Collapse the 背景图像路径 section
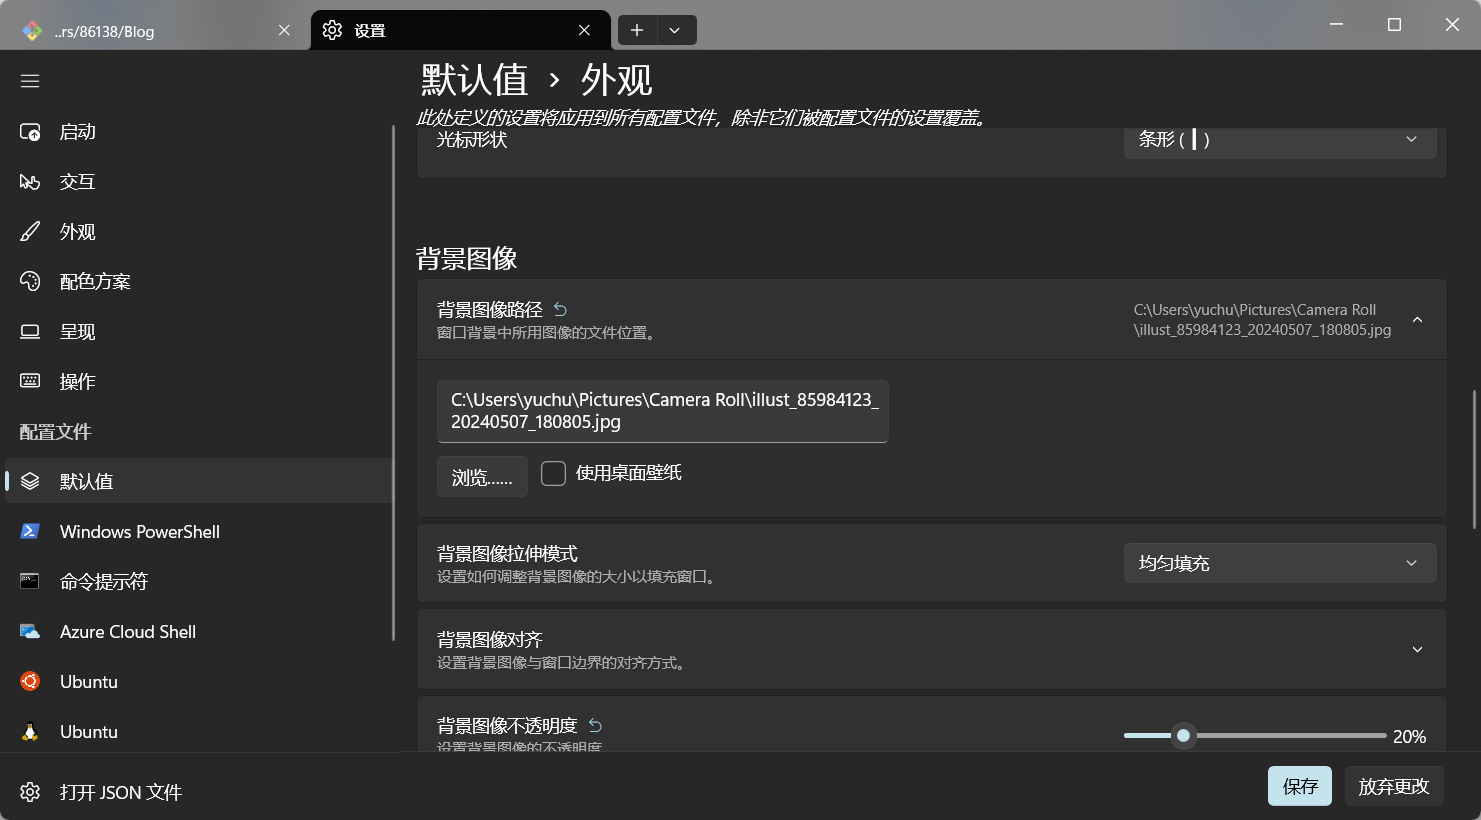This screenshot has width=1481, height=820. (1417, 320)
